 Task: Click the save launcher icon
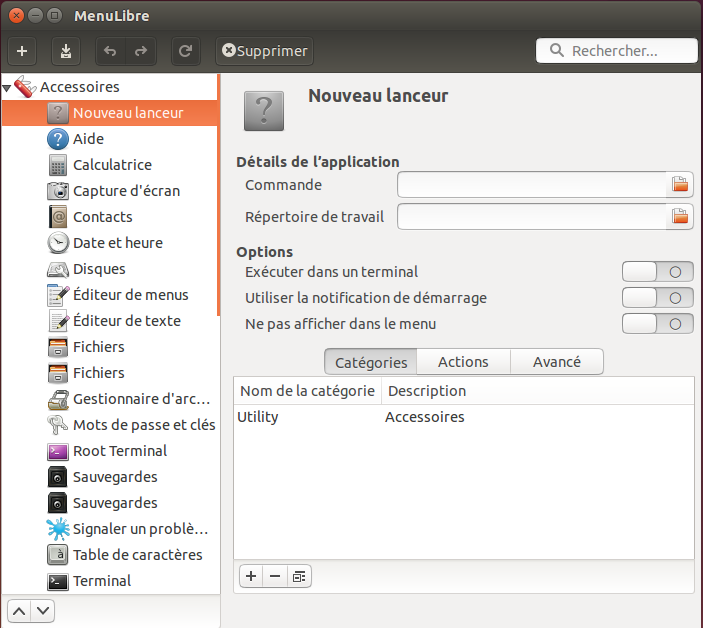click(66, 51)
